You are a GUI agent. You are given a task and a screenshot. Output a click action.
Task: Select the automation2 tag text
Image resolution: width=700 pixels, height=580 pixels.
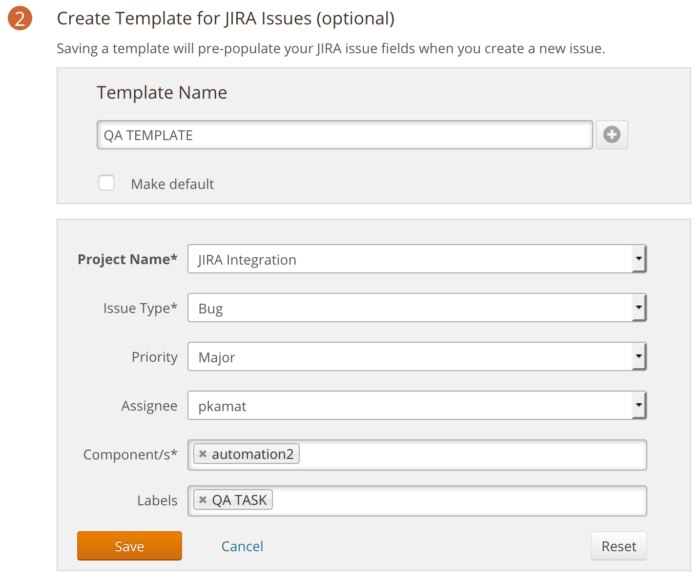click(x=252, y=455)
